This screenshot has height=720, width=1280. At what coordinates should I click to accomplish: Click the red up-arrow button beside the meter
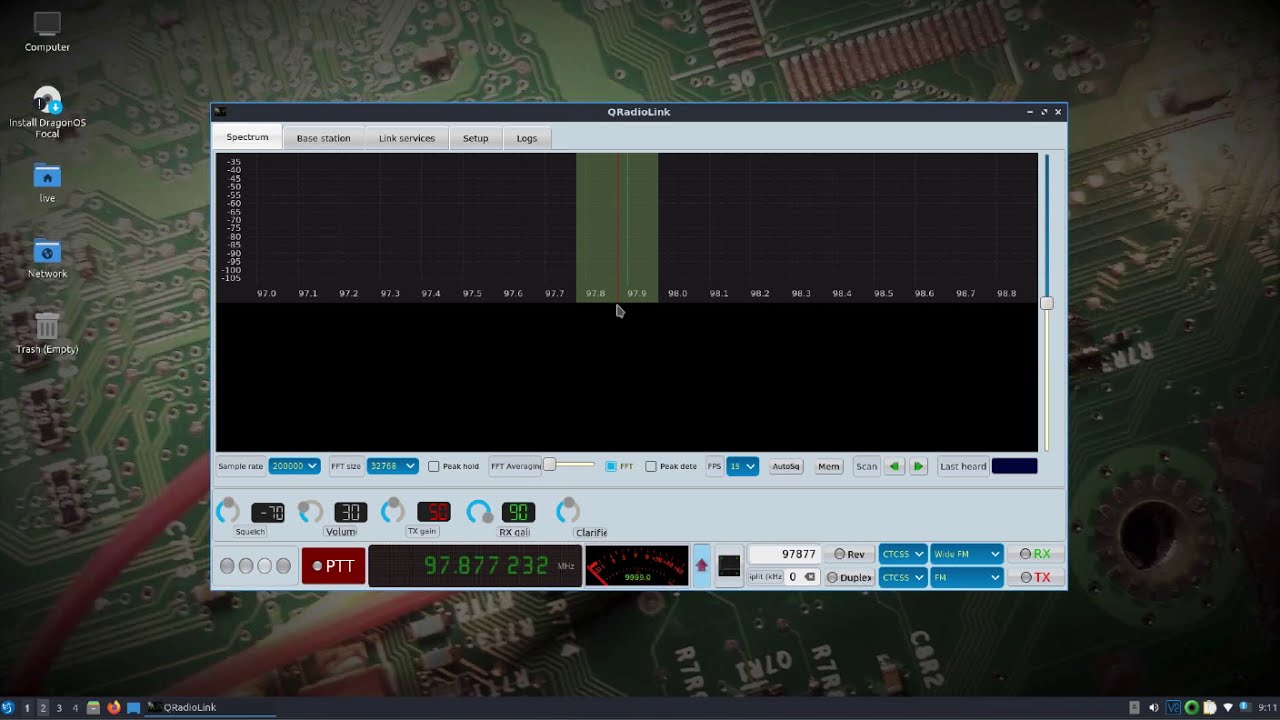tap(701, 566)
